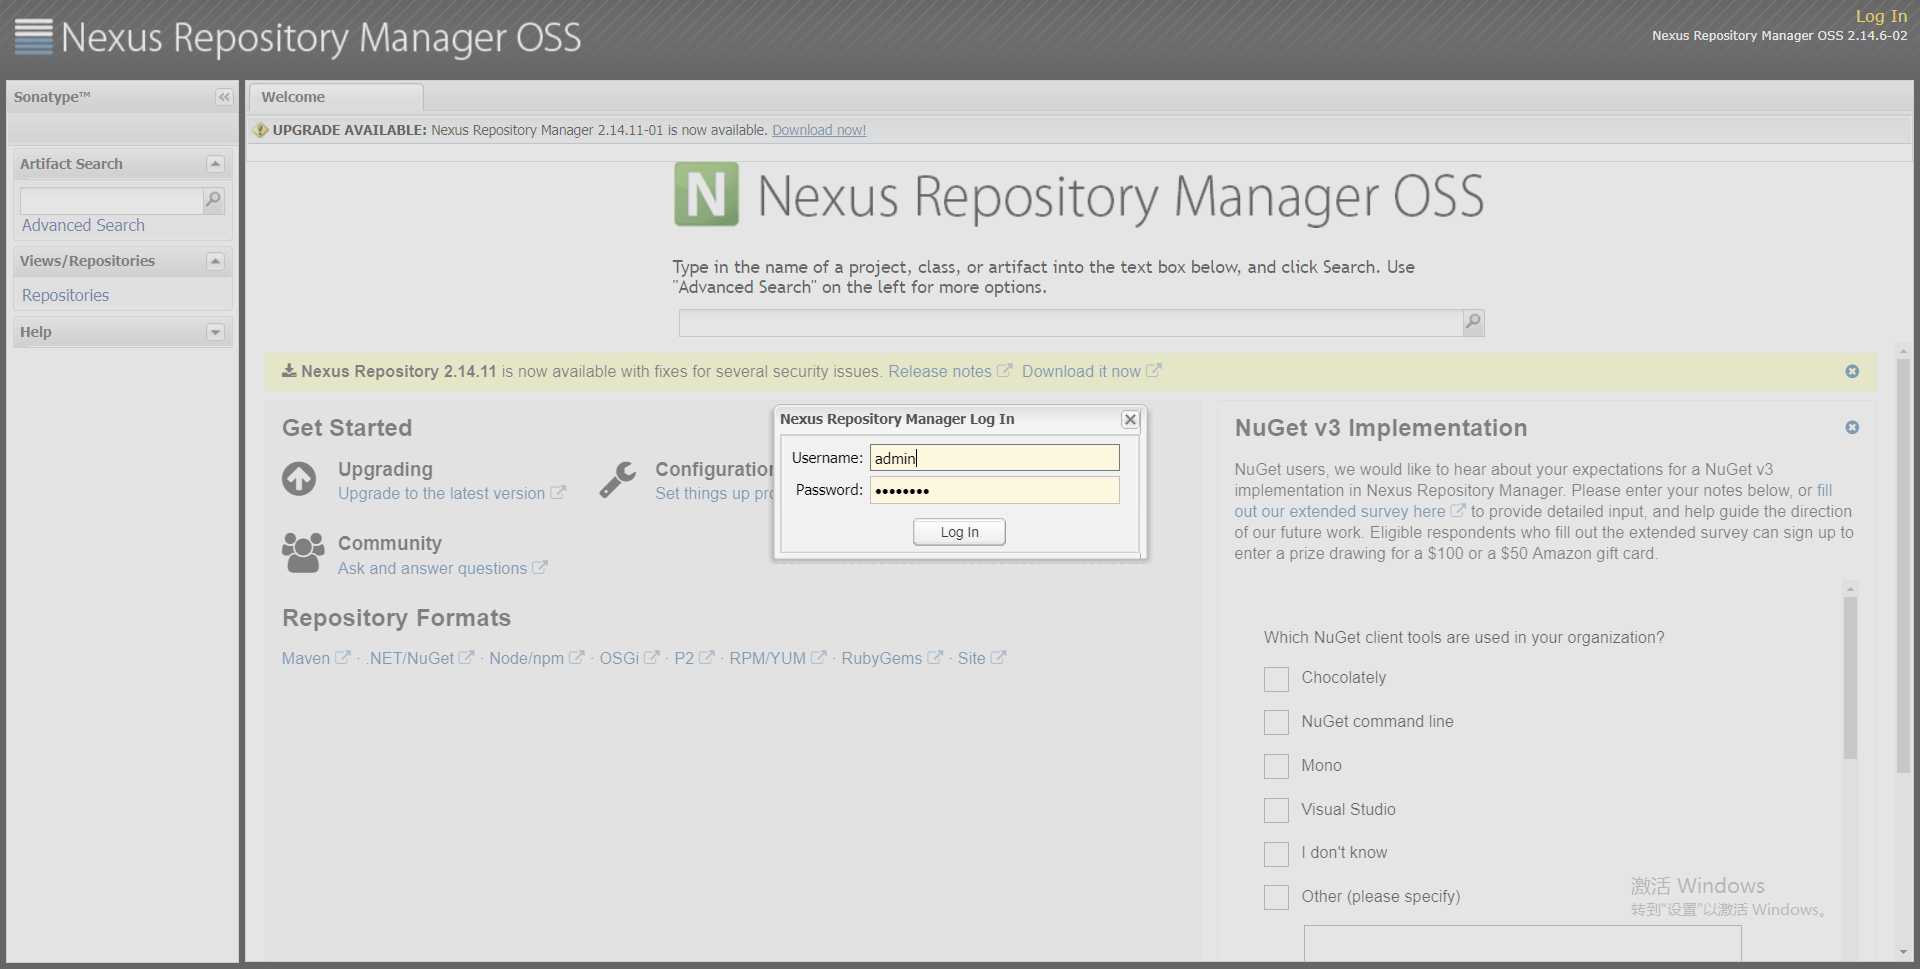1920x969 pixels.
Task: Click the upgrade available warning icon
Action: click(x=260, y=130)
